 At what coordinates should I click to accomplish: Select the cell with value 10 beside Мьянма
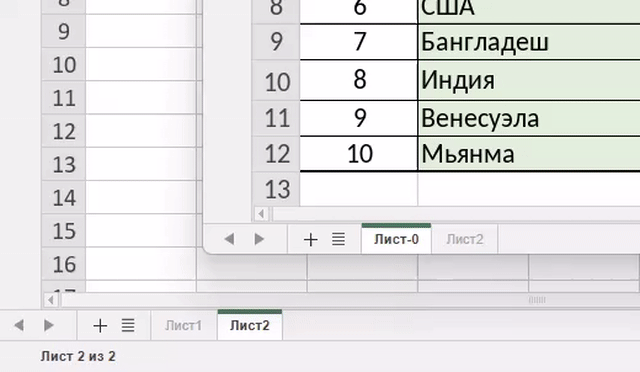point(359,154)
